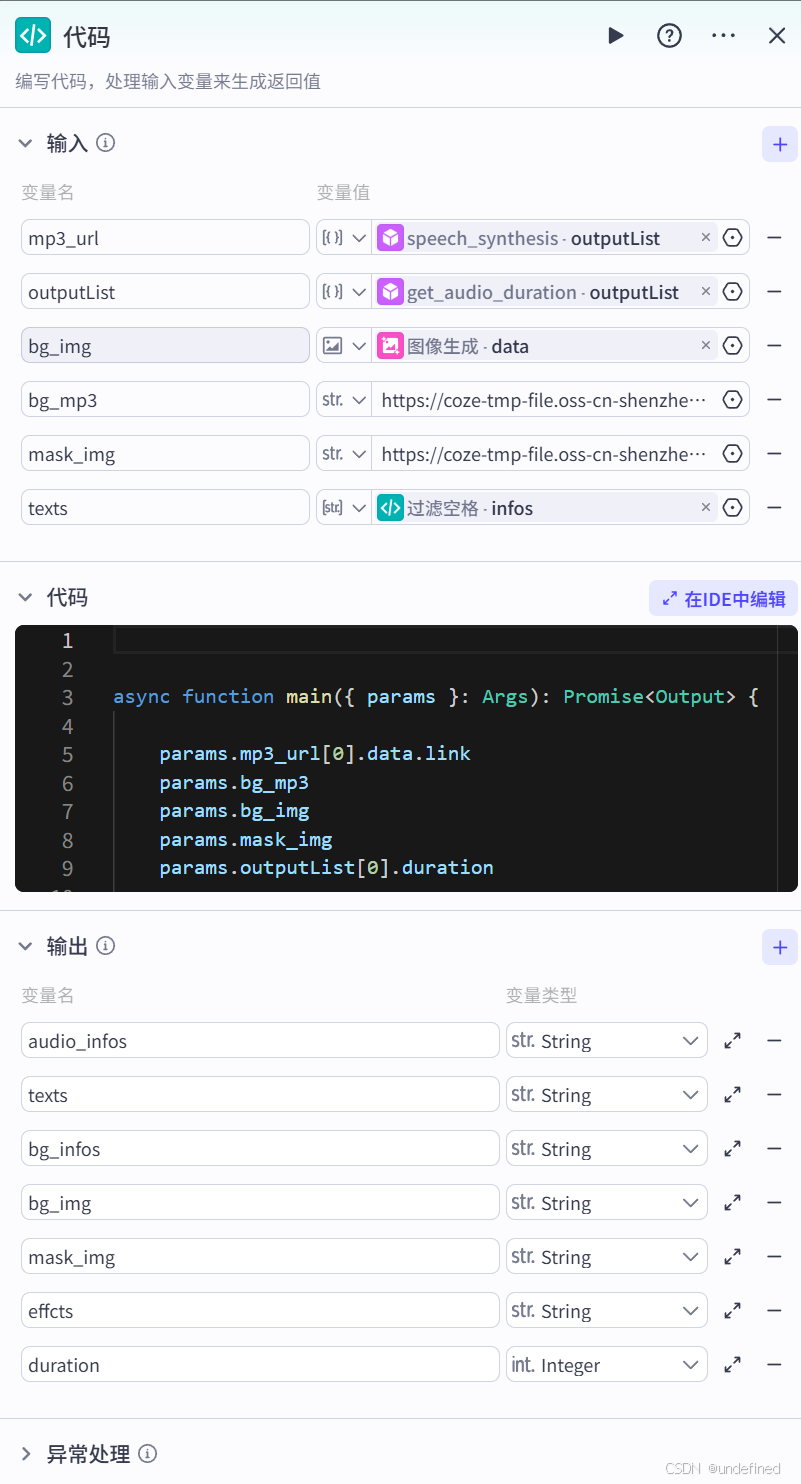Open type dropdown for mp3_url row
Viewport: 801px width, 1484px height.
pyautogui.click(x=344, y=238)
